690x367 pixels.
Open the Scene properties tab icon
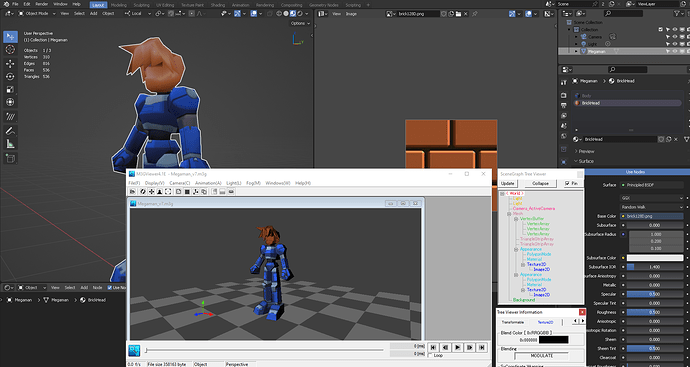[x=564, y=126]
